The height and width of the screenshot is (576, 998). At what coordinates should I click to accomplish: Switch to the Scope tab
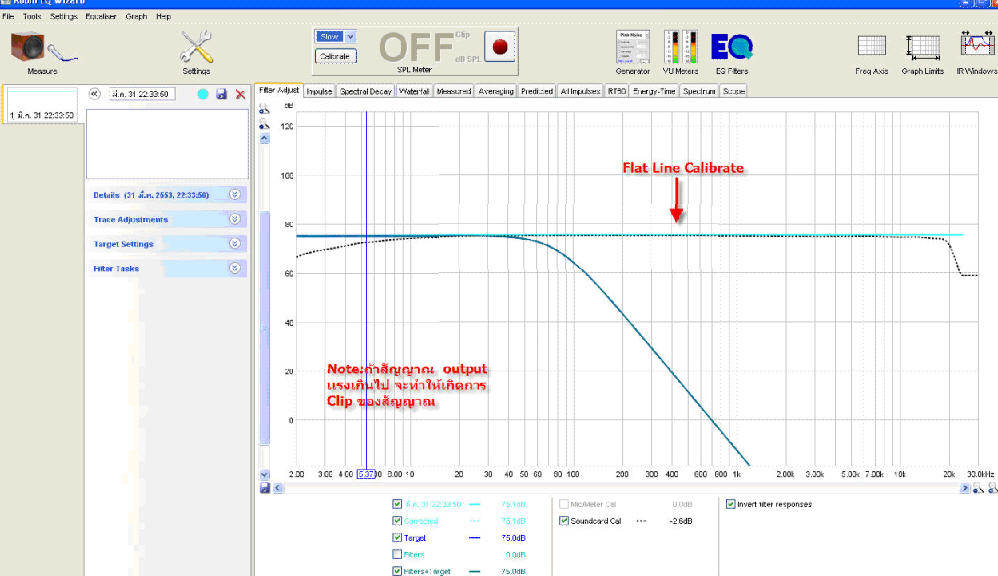pos(733,92)
